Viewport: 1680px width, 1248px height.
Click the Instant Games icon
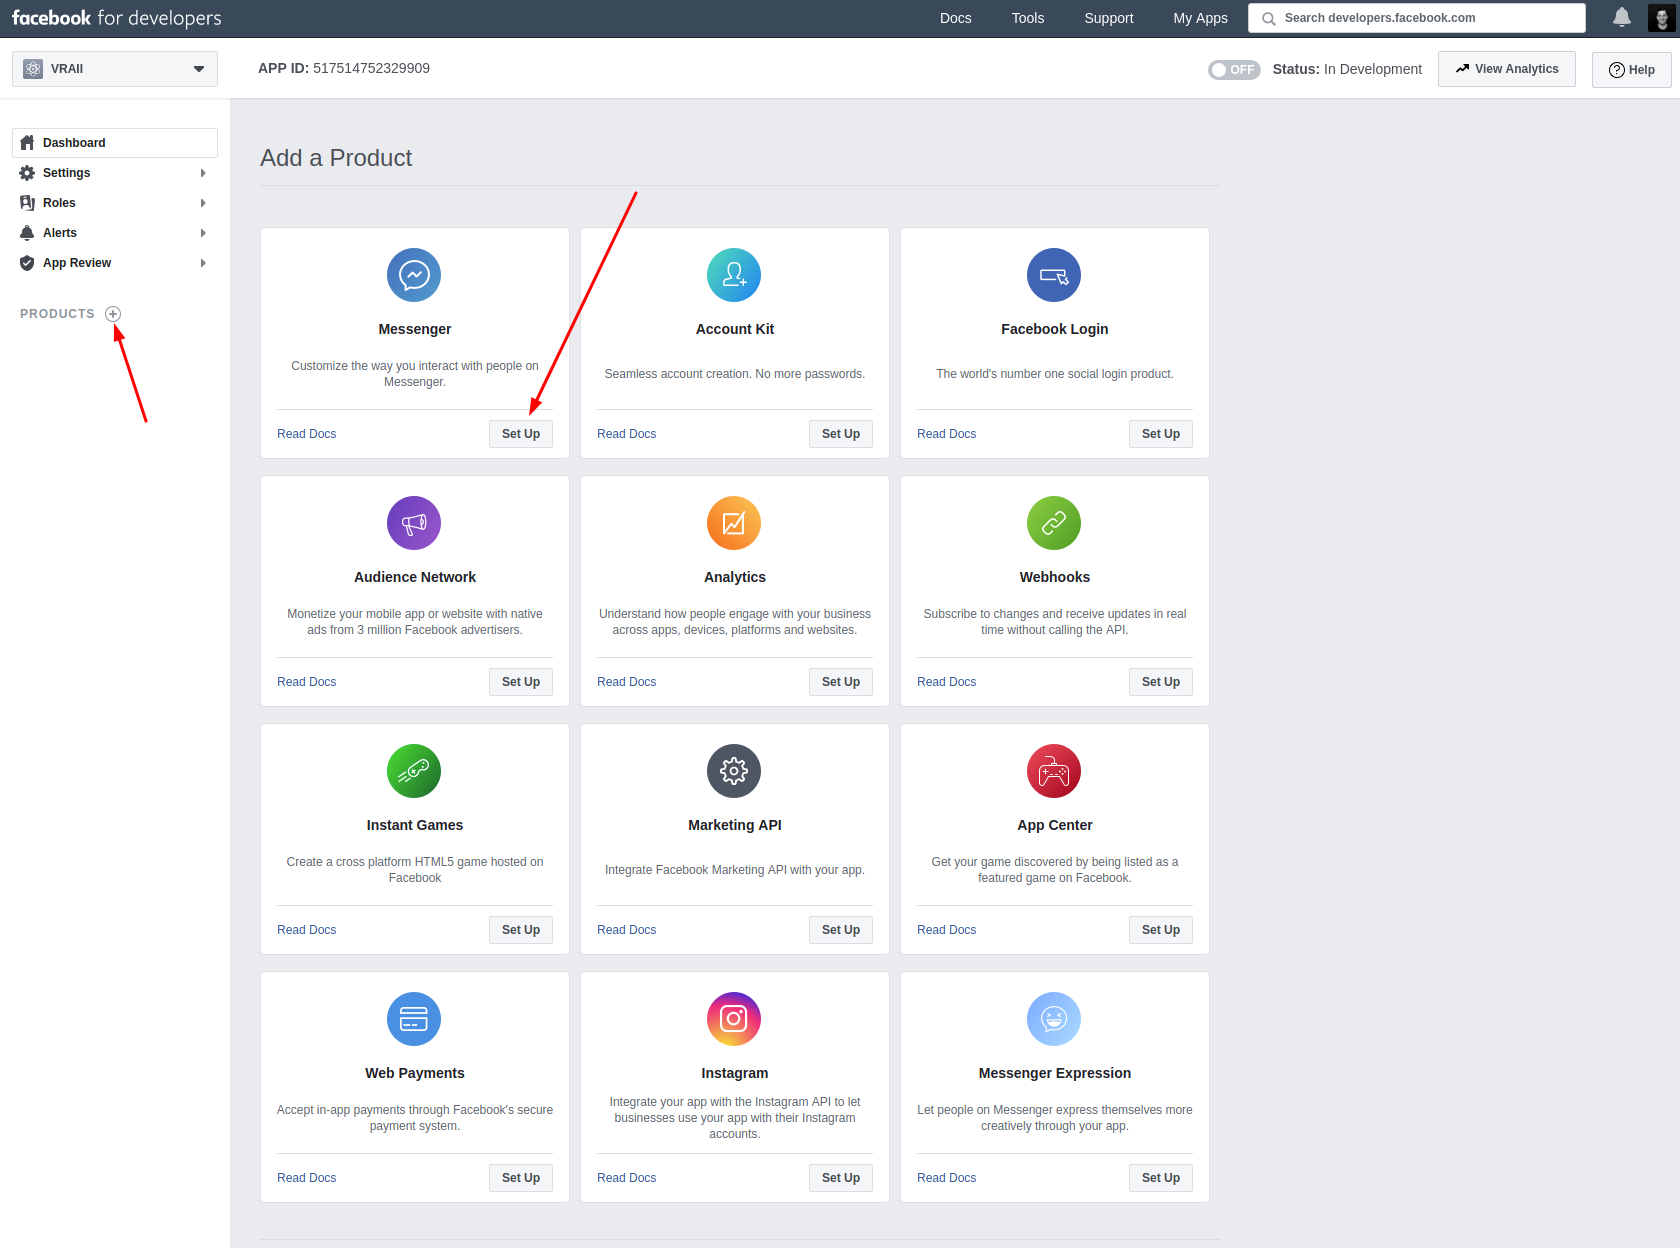(414, 771)
